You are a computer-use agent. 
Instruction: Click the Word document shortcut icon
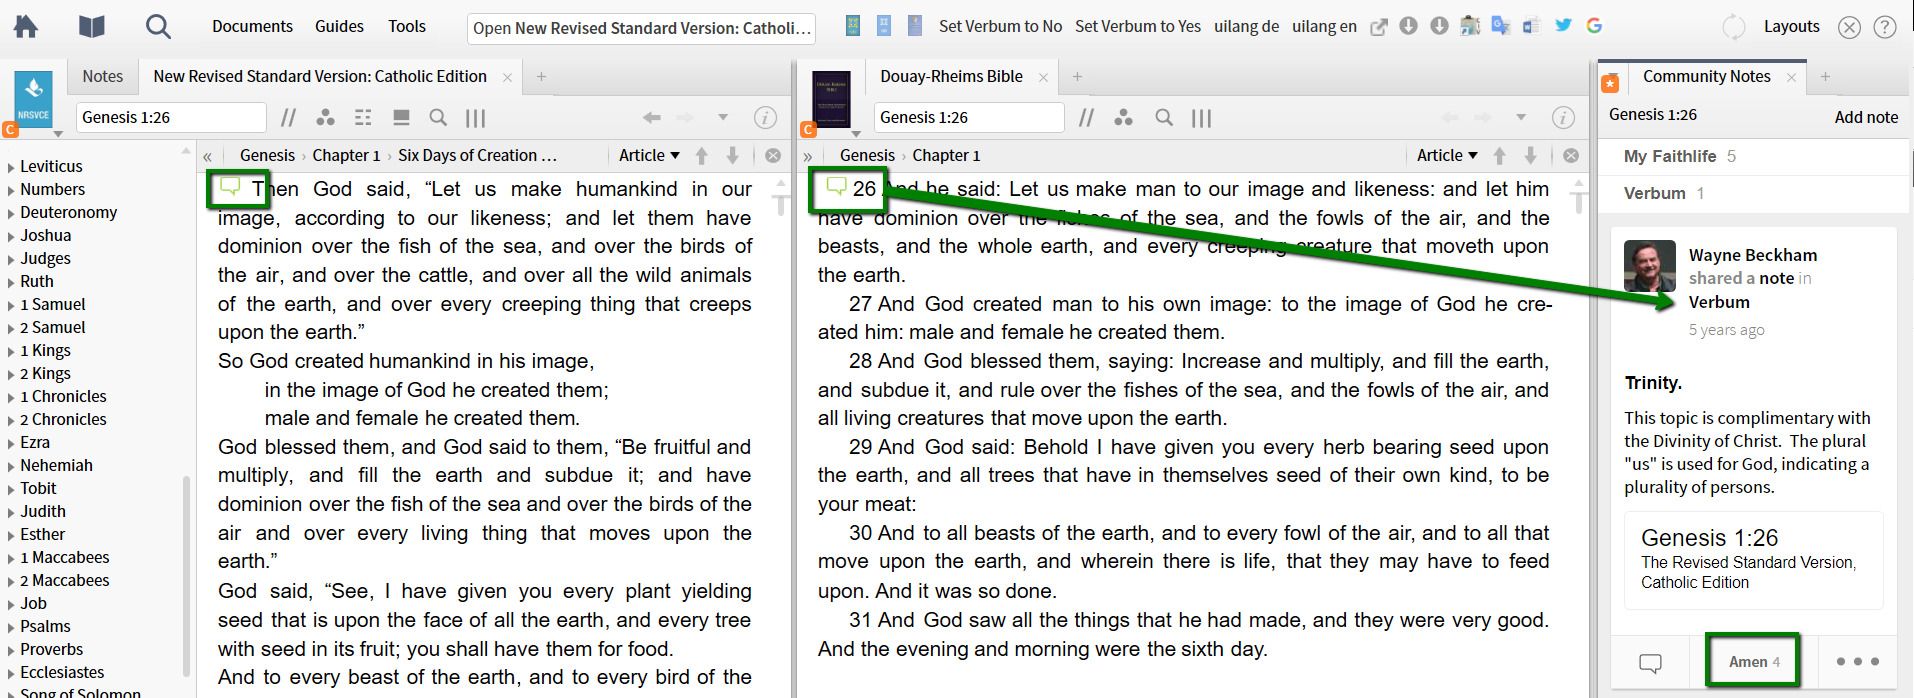pyautogui.click(x=1531, y=26)
